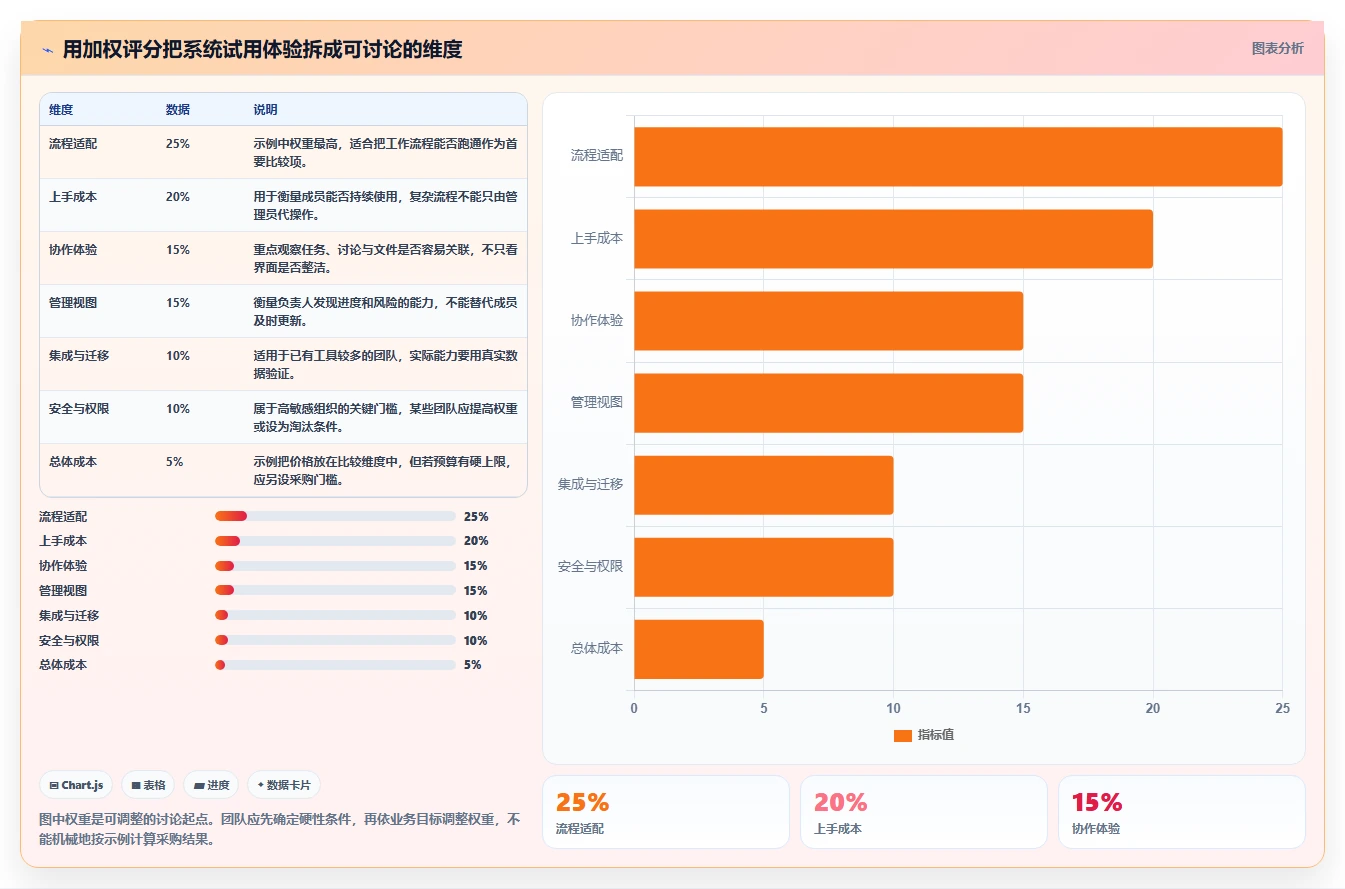Click the description starting 重点观察任务

(385, 258)
